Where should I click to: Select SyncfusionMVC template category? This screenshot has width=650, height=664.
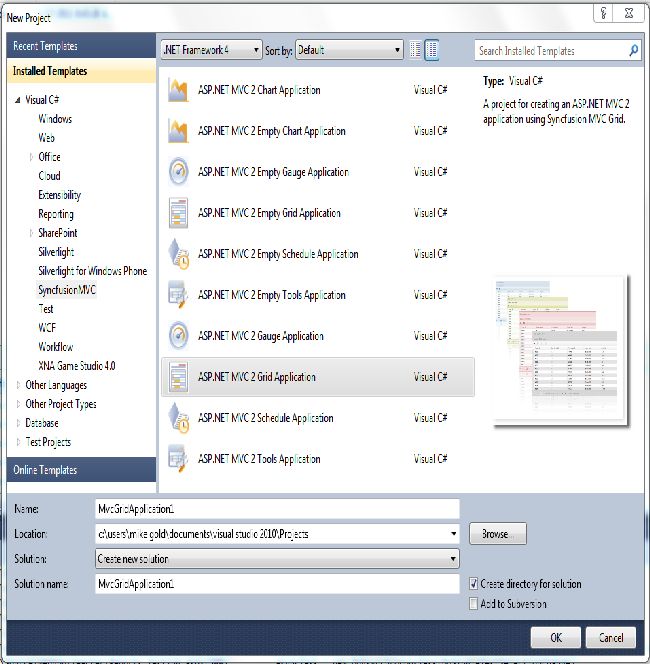pyautogui.click(x=67, y=290)
